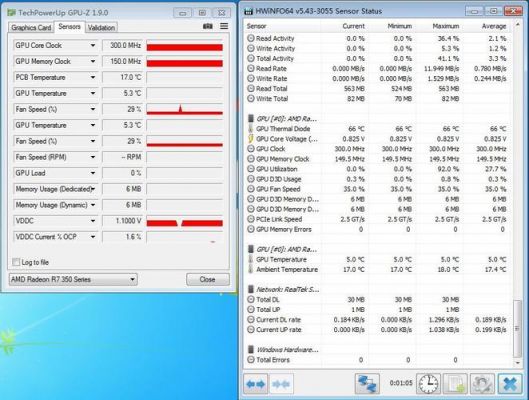Open GPU Core Clock dropdown arrow
Screen dimensions: 529x400
click(x=93, y=45)
